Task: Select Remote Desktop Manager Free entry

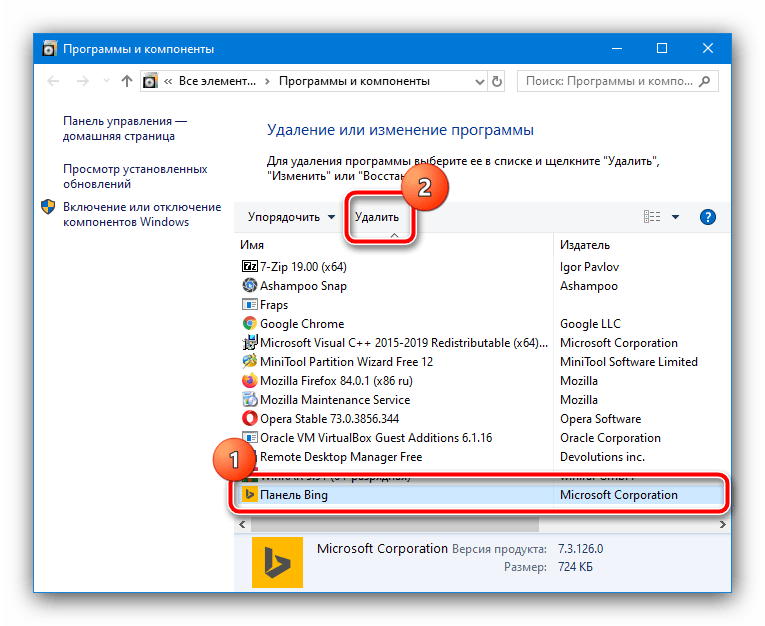Action: 394,457
